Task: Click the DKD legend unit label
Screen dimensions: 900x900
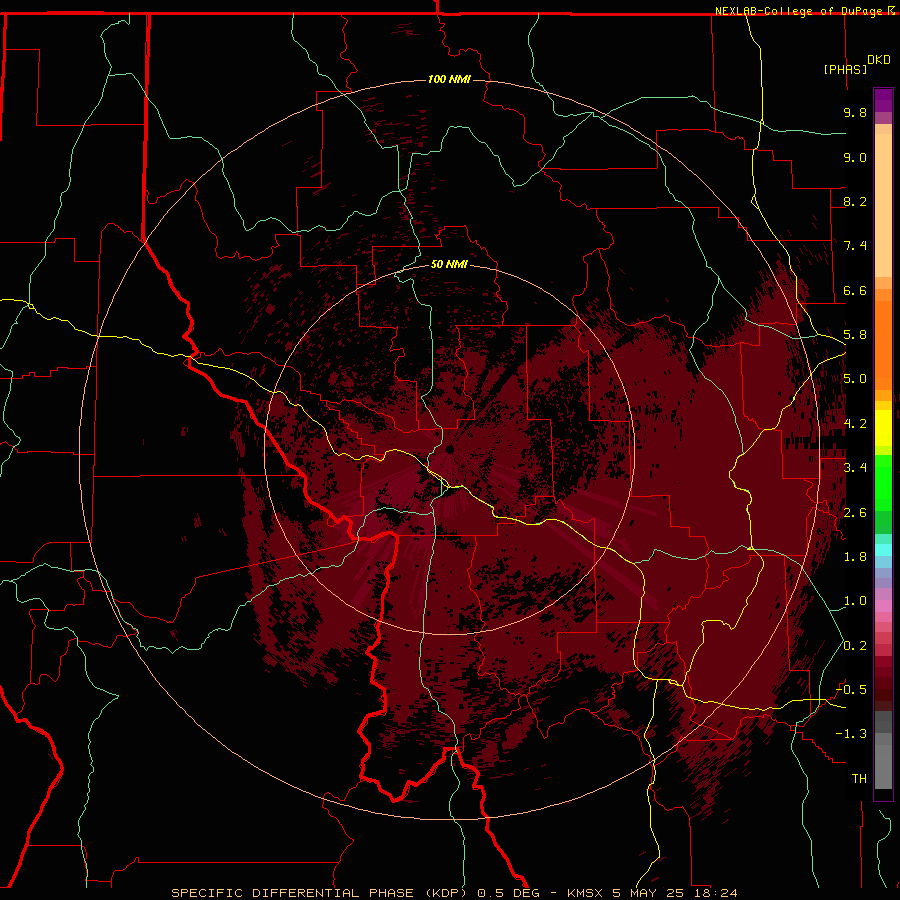Action: [879, 60]
